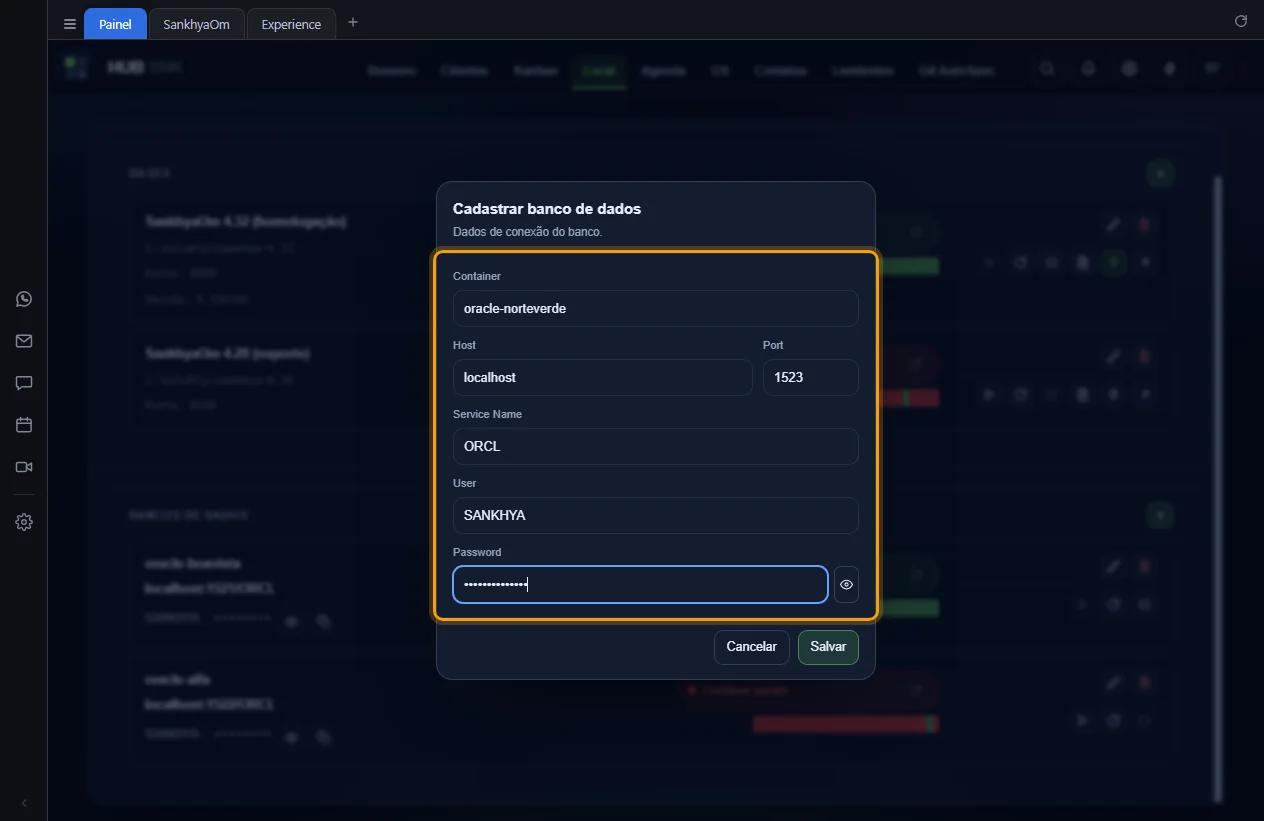This screenshot has width=1264, height=821.
Task: Show the password with the eye toggle
Action: click(x=846, y=585)
